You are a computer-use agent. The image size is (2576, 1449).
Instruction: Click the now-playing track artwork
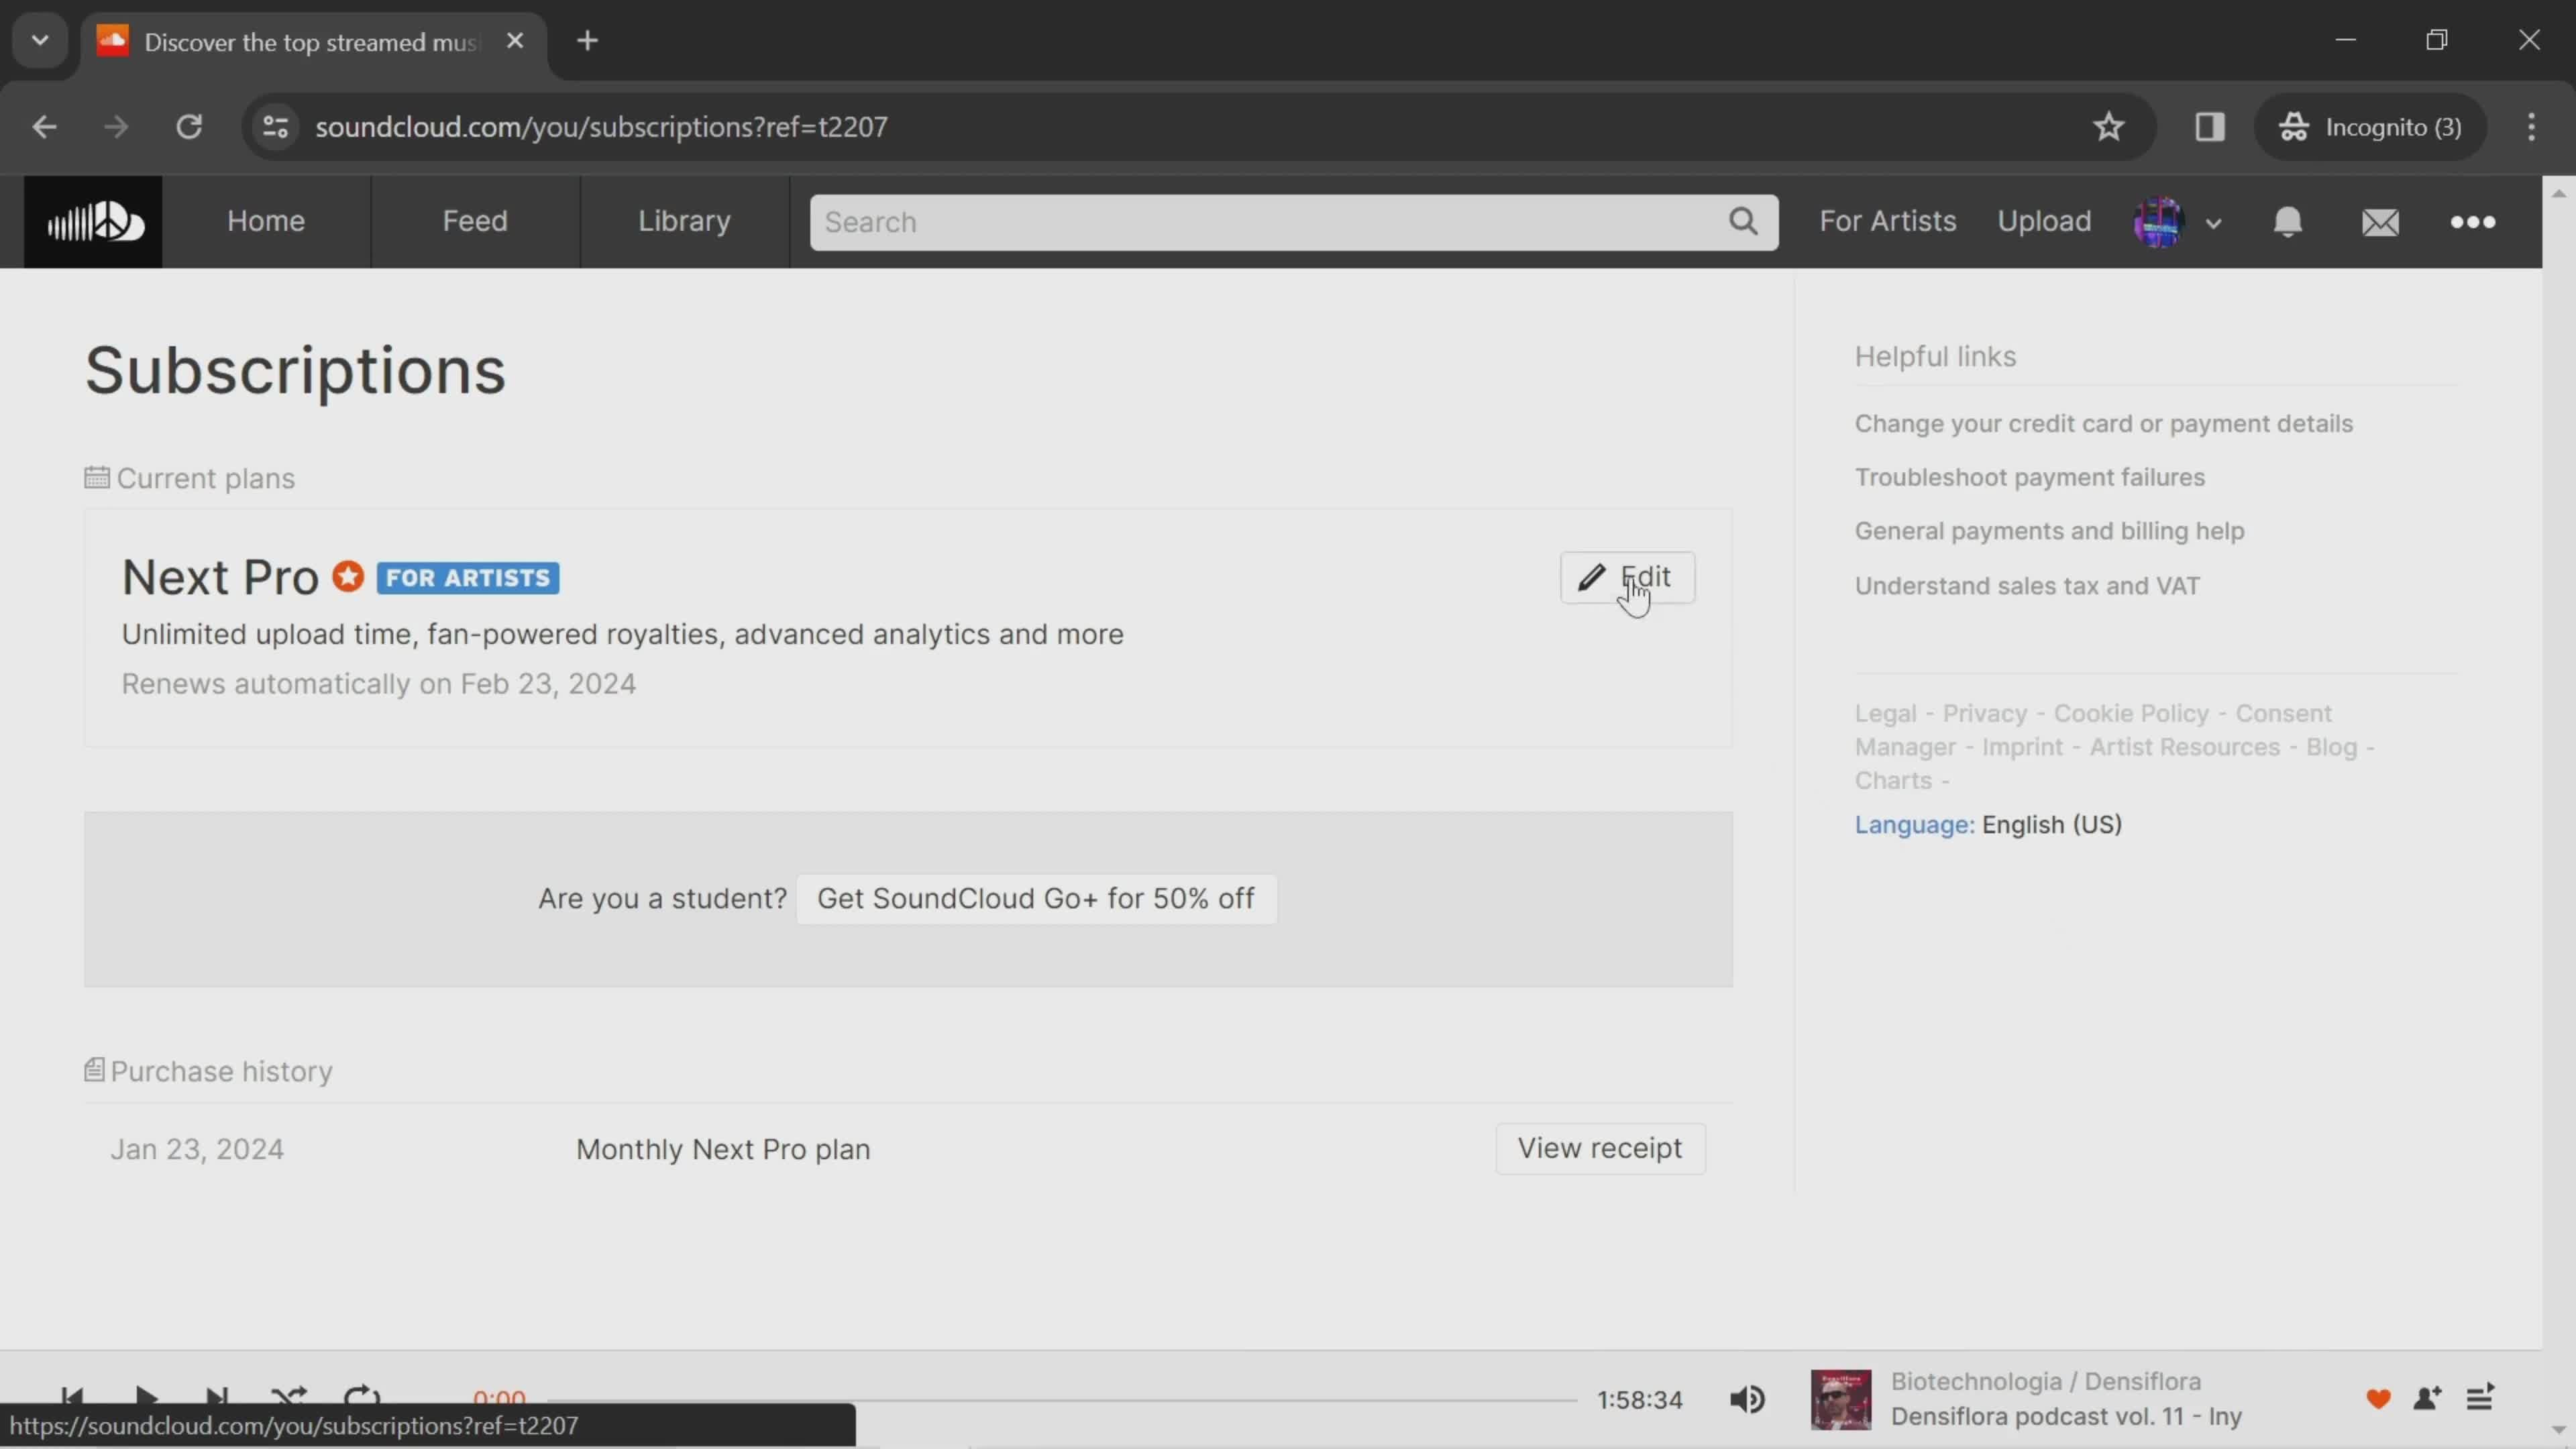click(1840, 1399)
